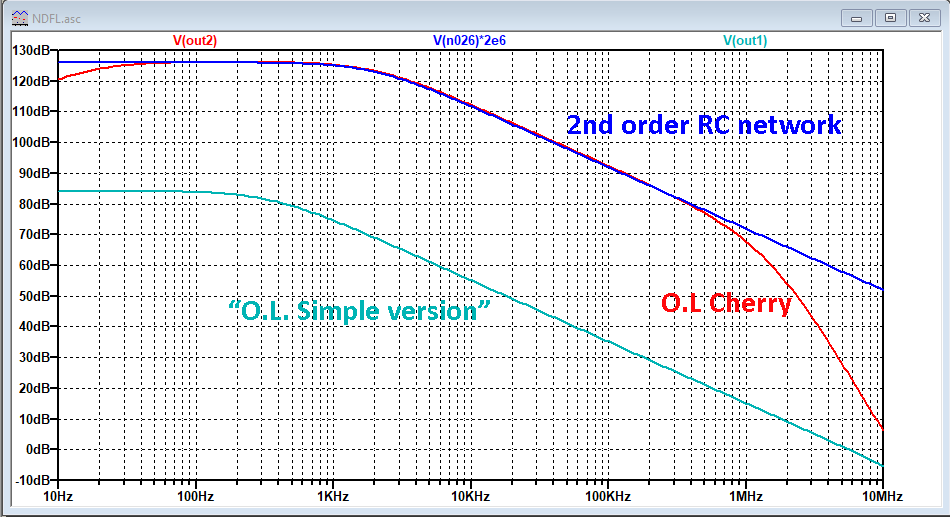Click the 100Hz horizontal axis label
950x517 pixels.
tap(195, 497)
